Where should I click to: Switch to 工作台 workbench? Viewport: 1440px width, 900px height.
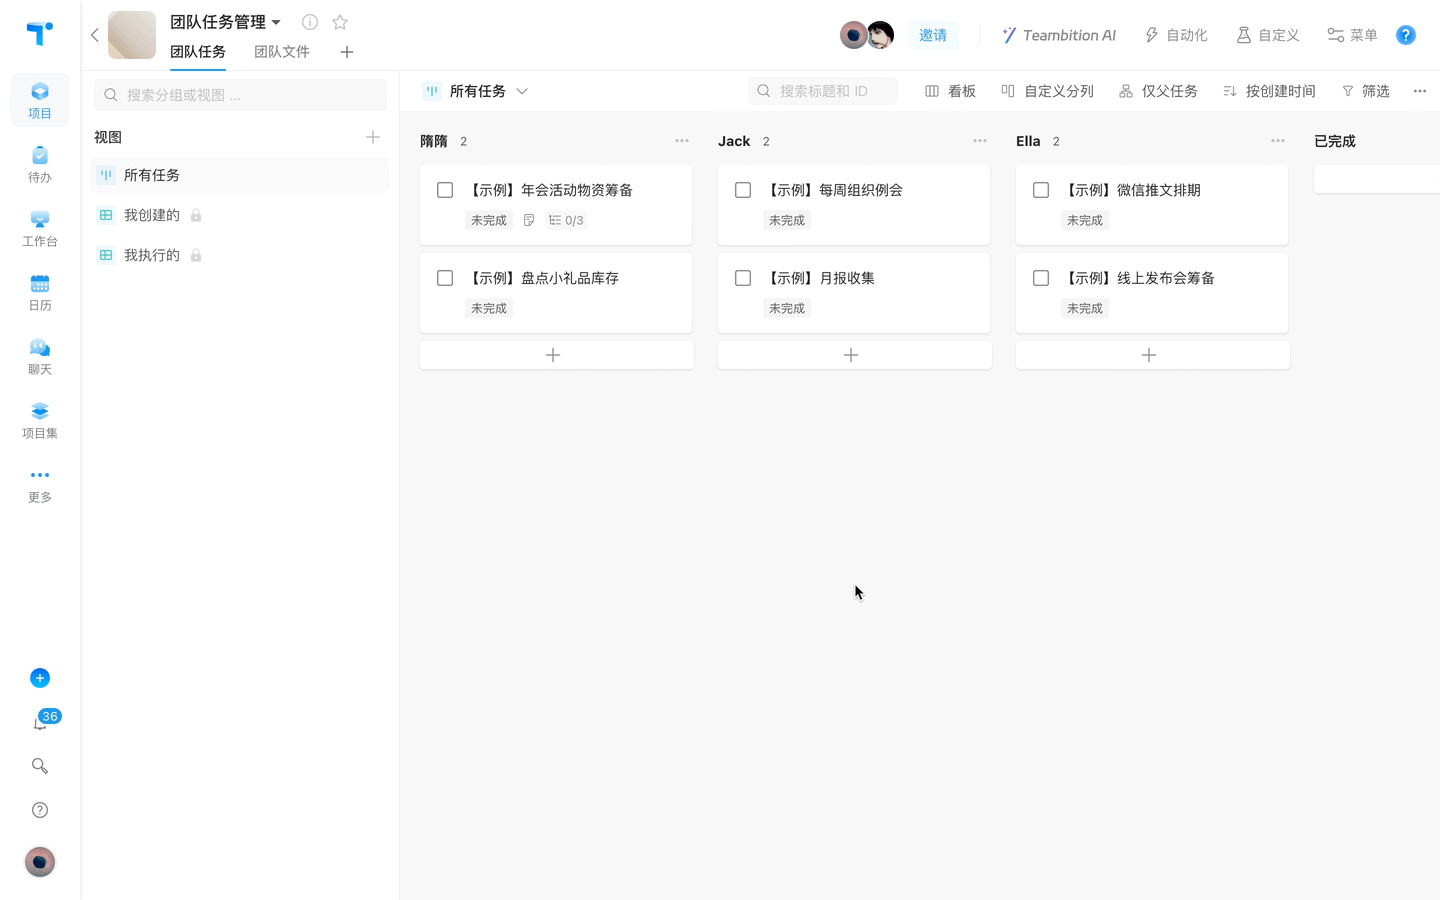[40, 228]
